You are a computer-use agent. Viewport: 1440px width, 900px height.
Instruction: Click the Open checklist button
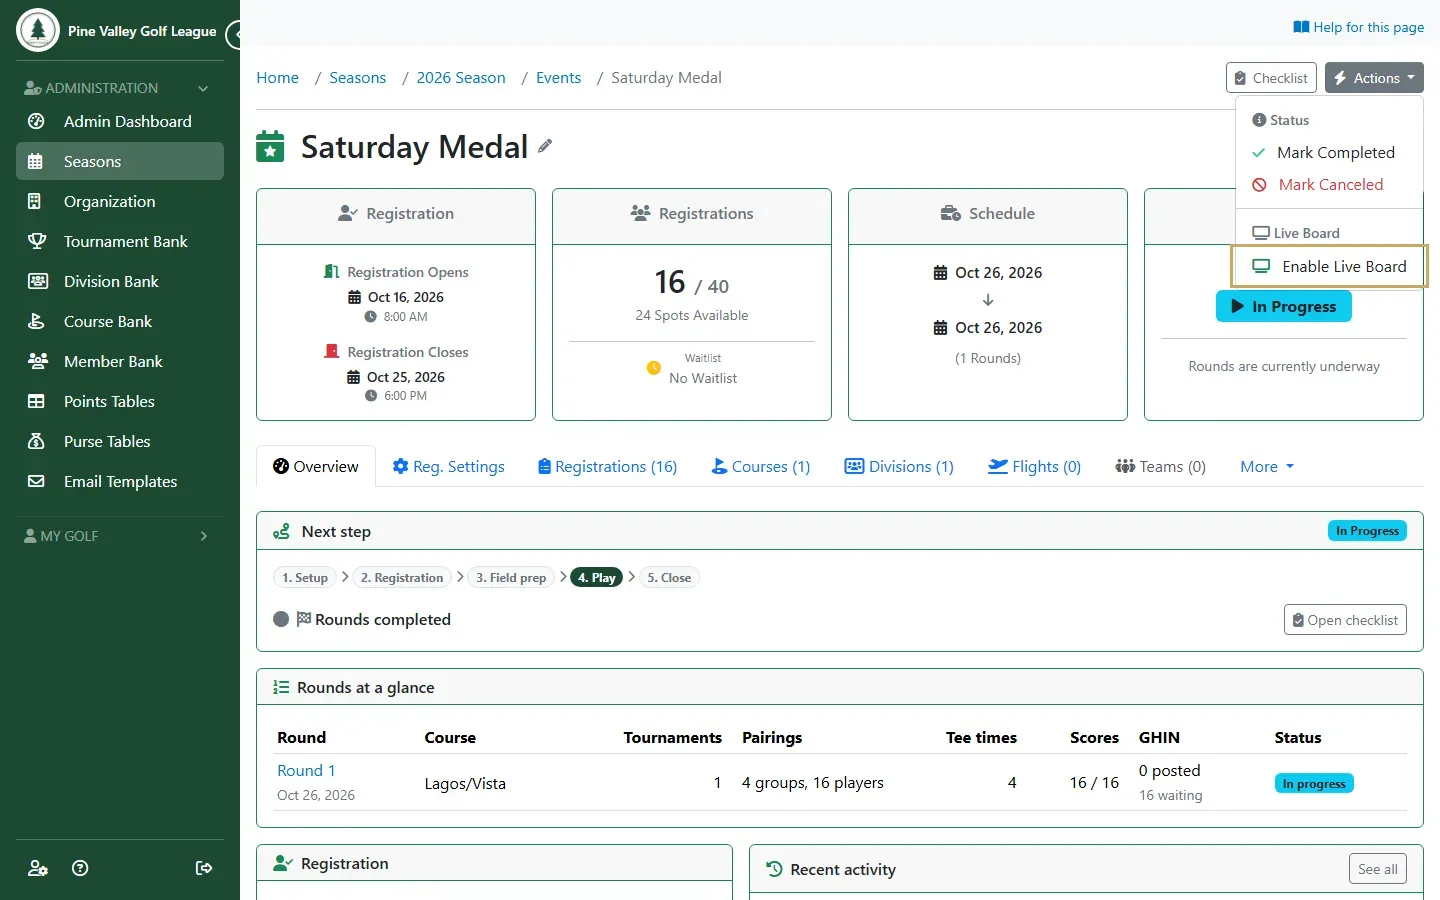tap(1345, 620)
